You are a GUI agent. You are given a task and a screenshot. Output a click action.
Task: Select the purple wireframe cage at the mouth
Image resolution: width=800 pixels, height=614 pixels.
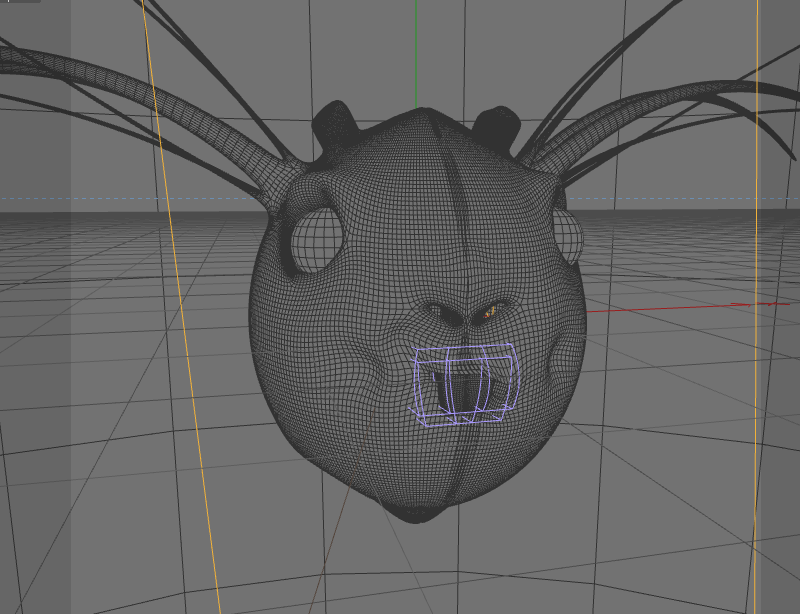pos(464,385)
